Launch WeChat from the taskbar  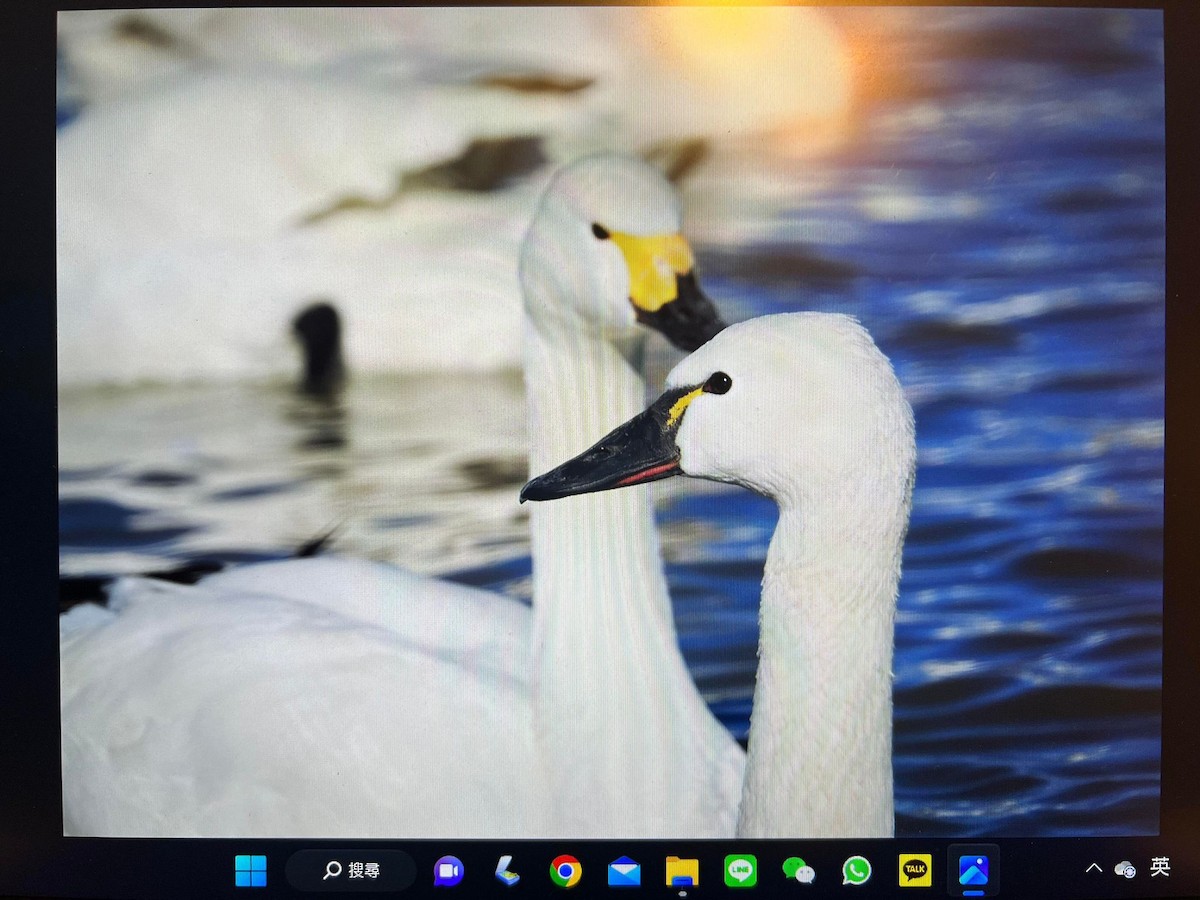tap(800, 870)
